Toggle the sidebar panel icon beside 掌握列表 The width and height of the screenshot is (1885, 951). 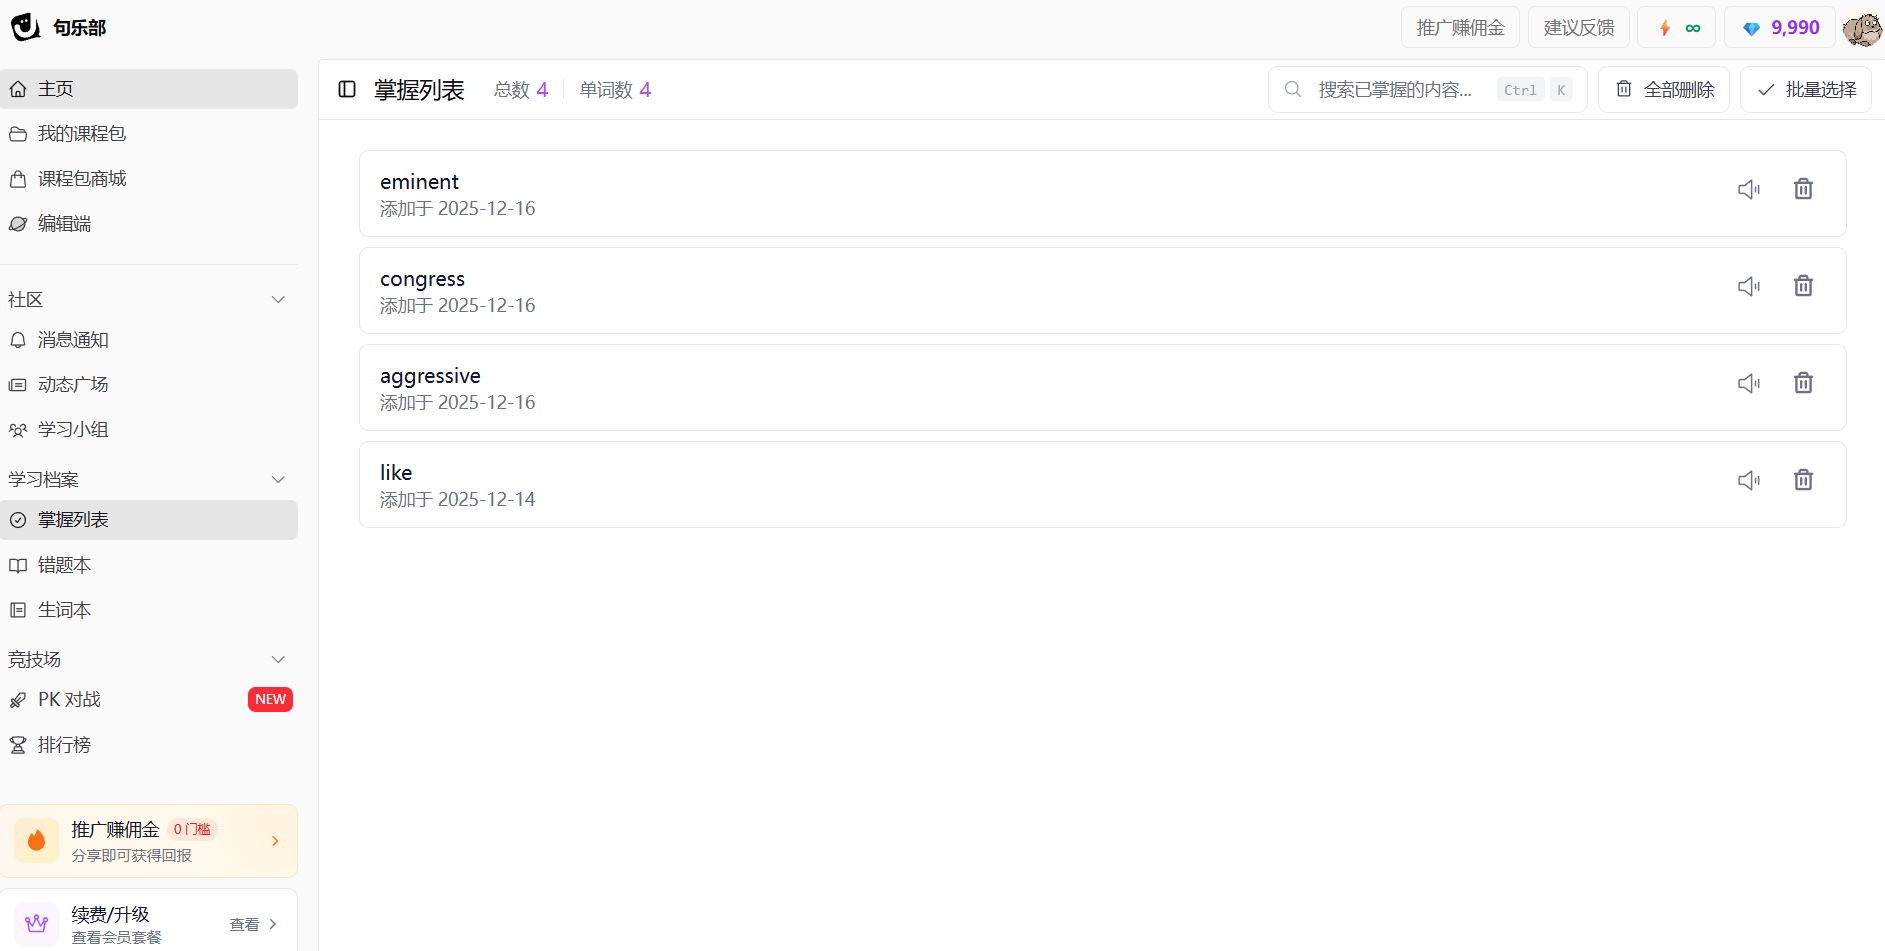pos(347,90)
